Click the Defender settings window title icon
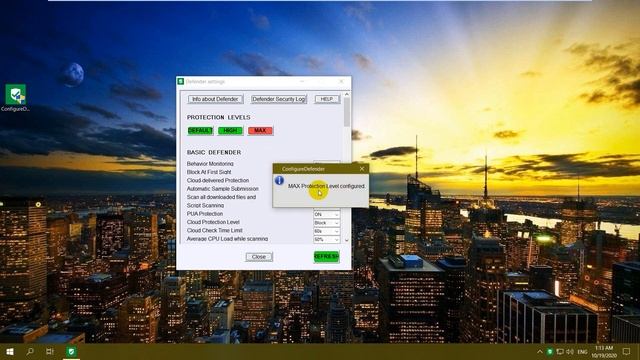 (x=181, y=82)
